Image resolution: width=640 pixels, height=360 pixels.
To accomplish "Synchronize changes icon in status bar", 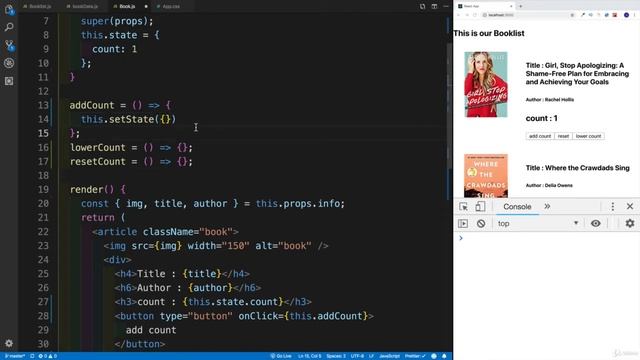I will (x=32, y=356).
